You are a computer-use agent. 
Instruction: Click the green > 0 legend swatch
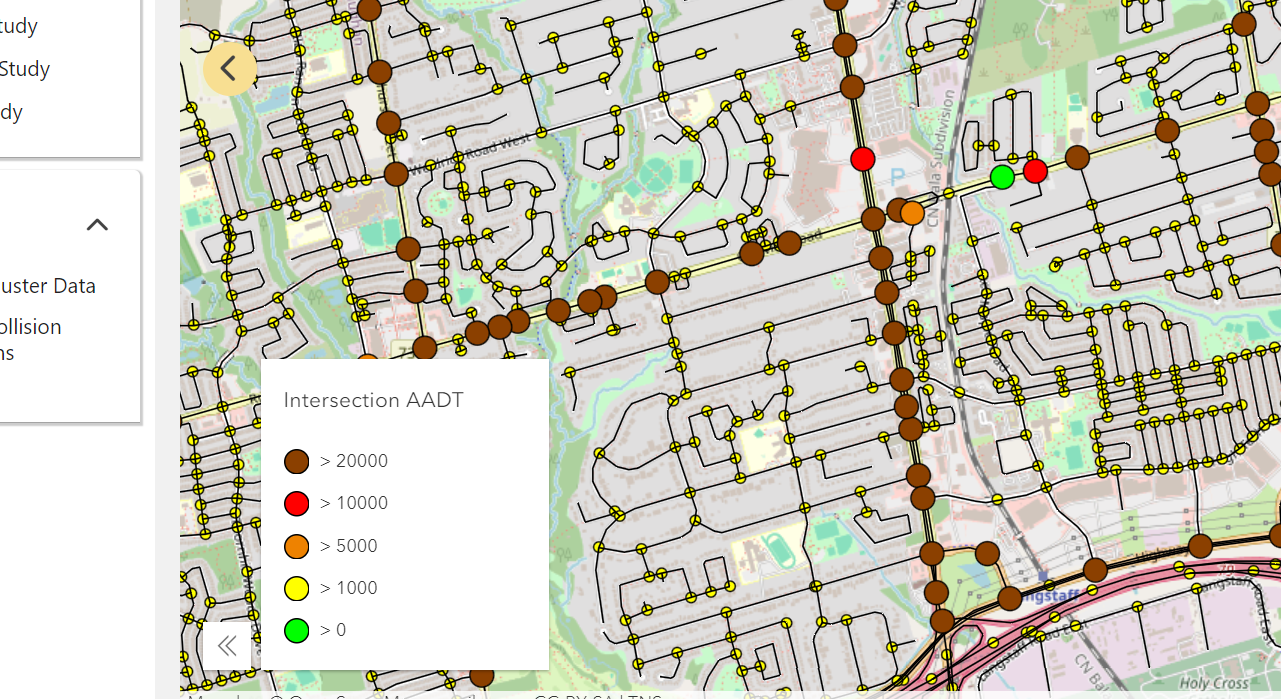coord(296,630)
